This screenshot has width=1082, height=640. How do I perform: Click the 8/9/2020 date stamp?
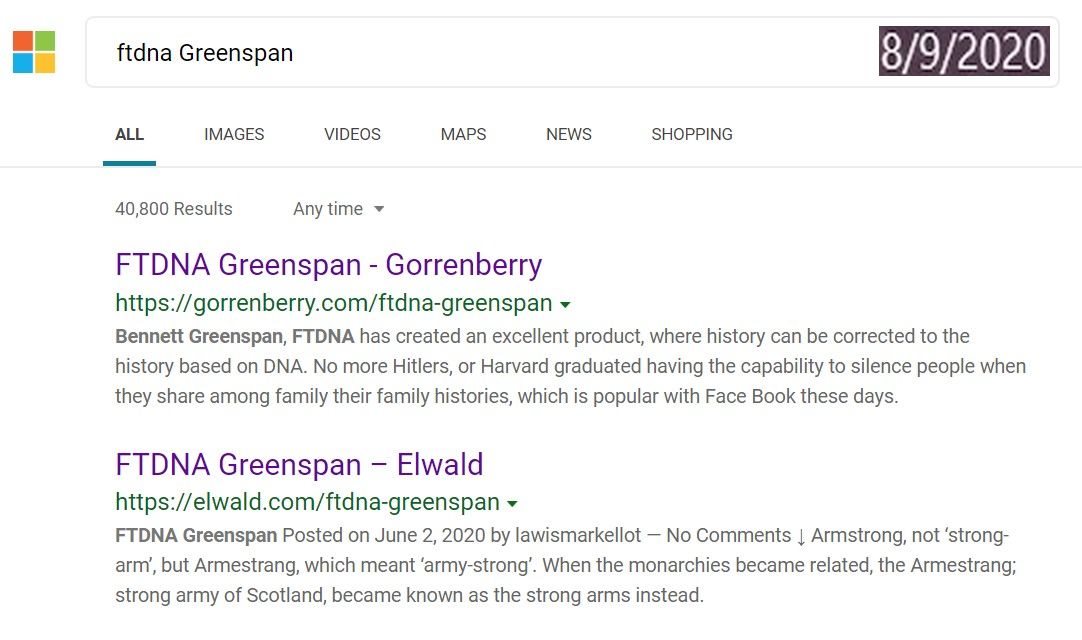[964, 52]
